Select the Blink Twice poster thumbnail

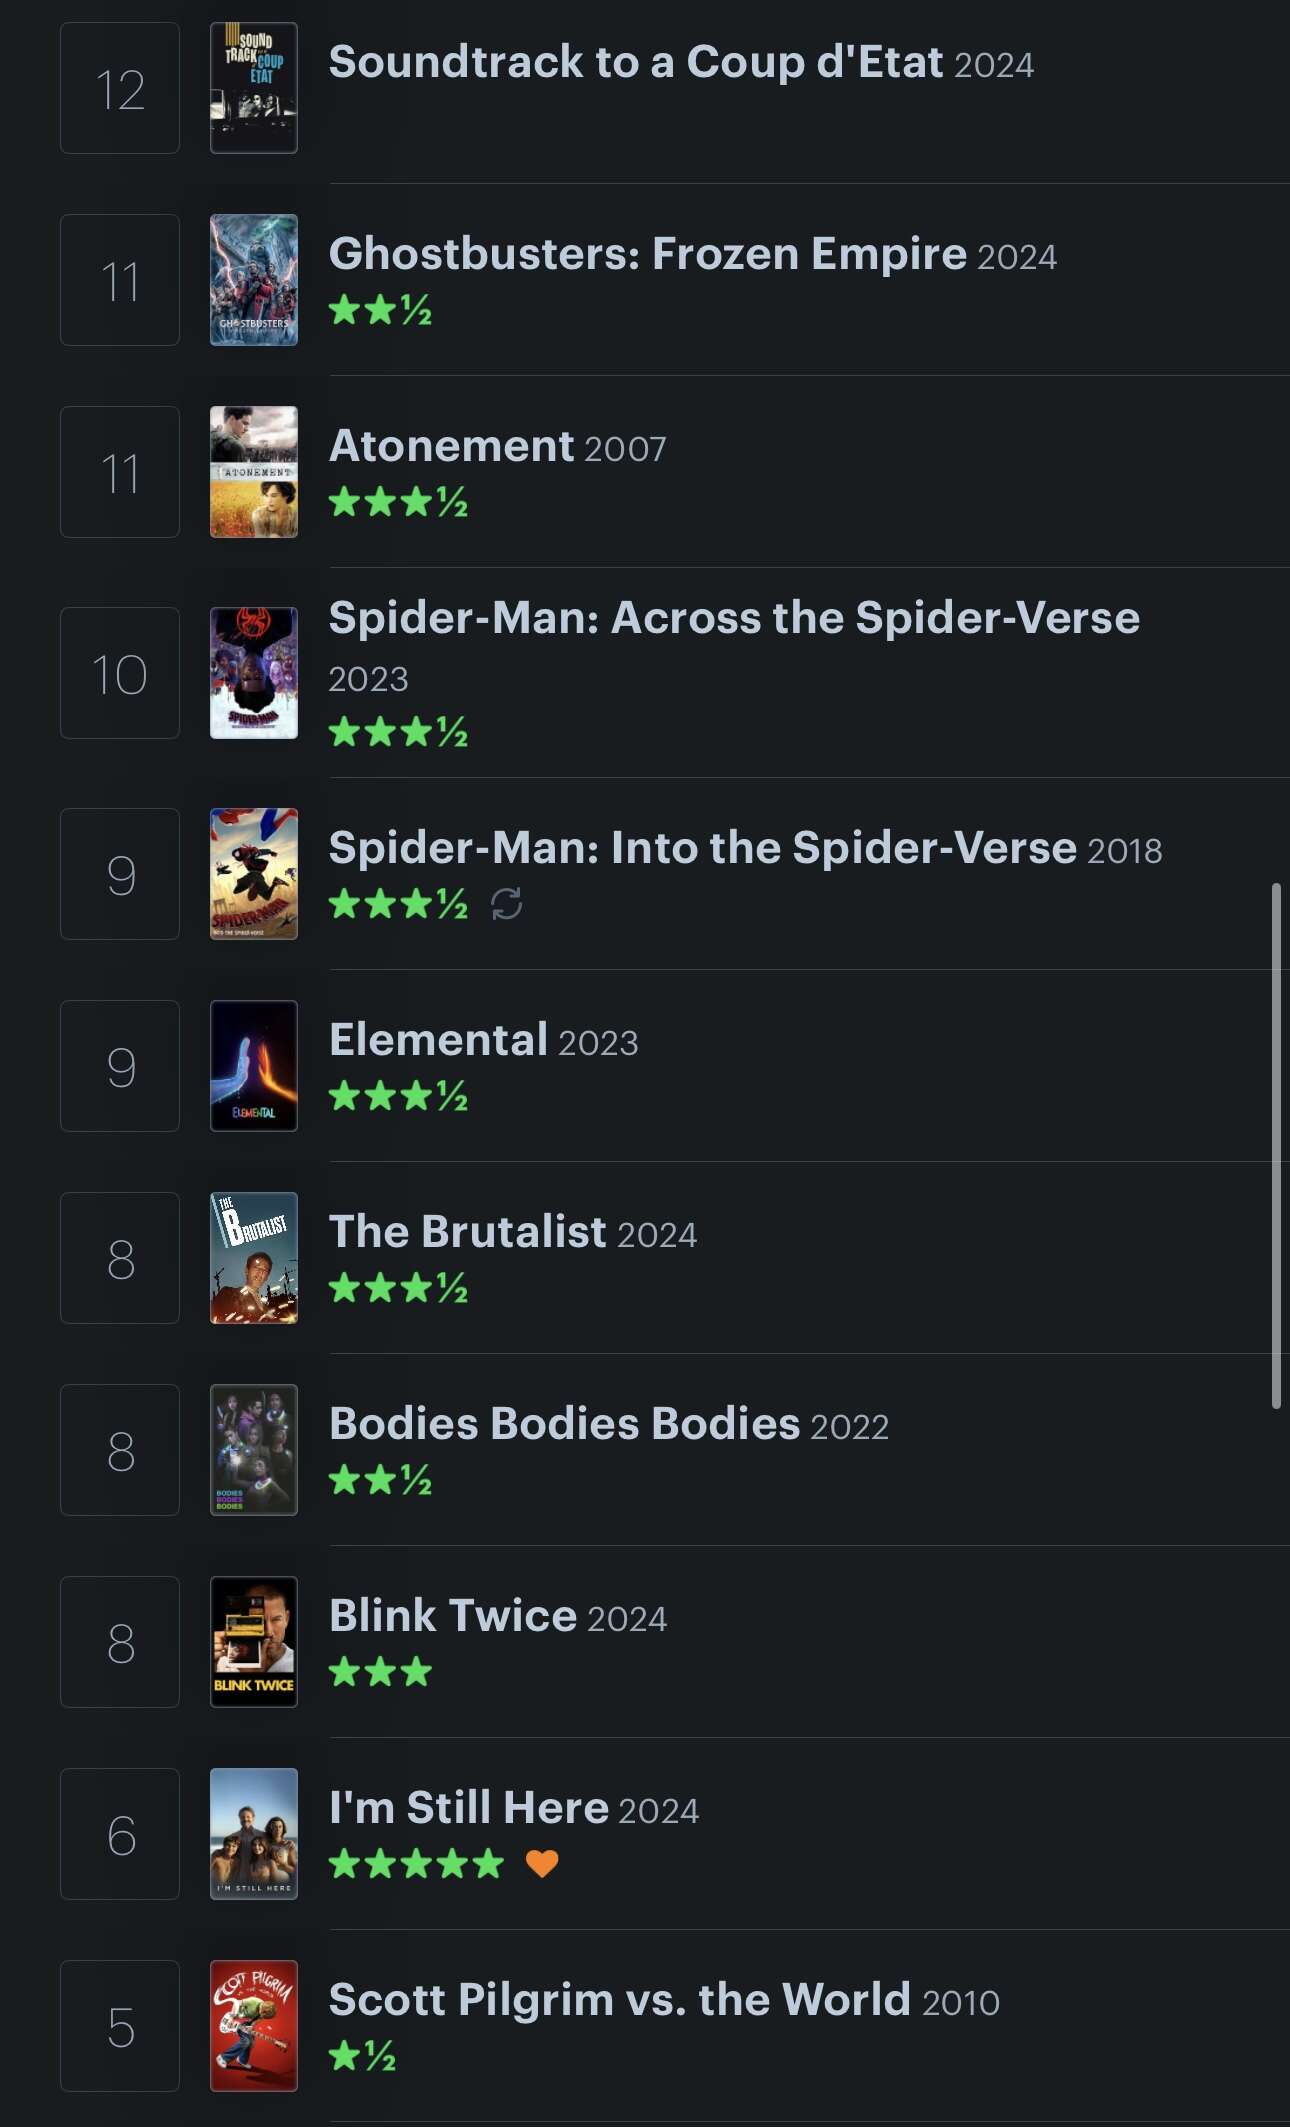(x=254, y=1642)
